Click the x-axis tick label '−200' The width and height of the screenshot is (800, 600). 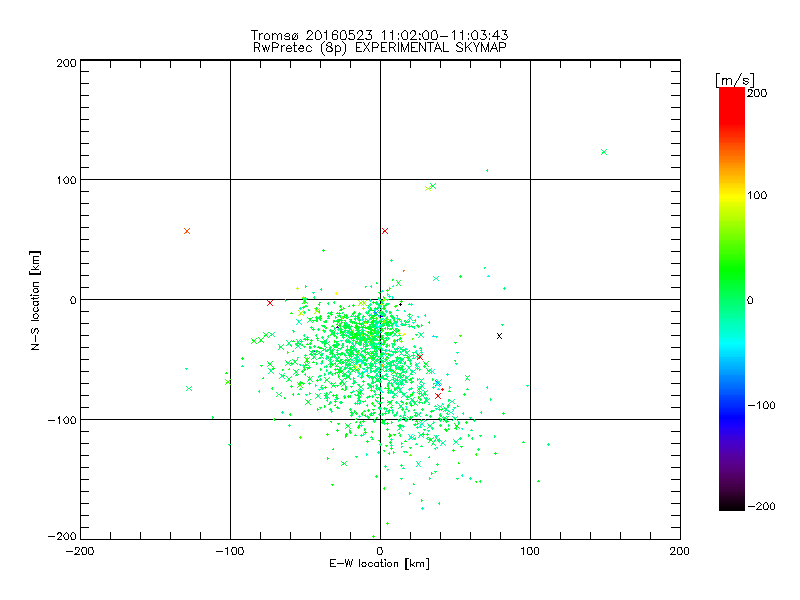tap(80, 551)
